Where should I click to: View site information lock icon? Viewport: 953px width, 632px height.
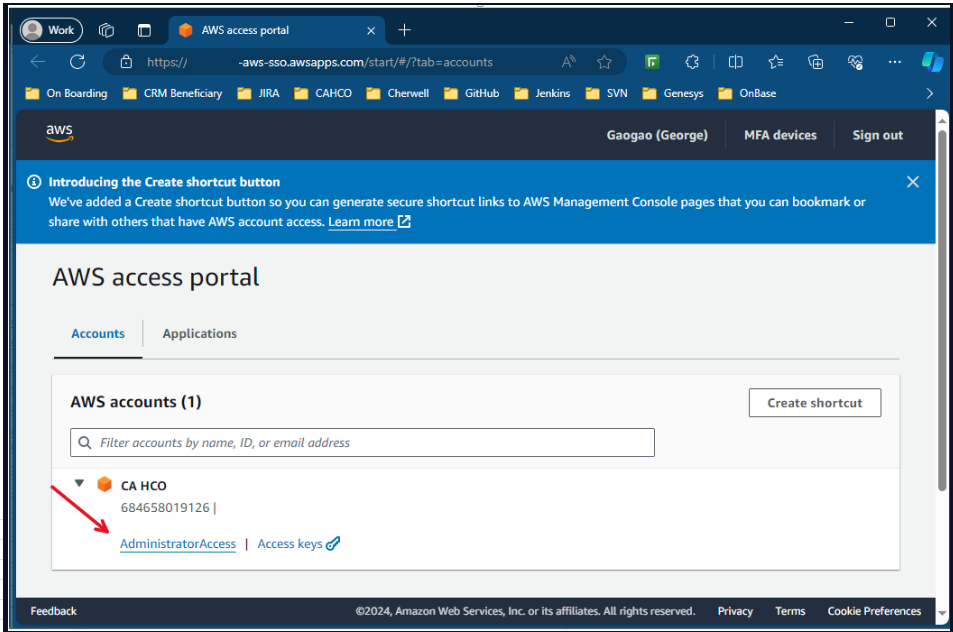pyautogui.click(x=126, y=61)
